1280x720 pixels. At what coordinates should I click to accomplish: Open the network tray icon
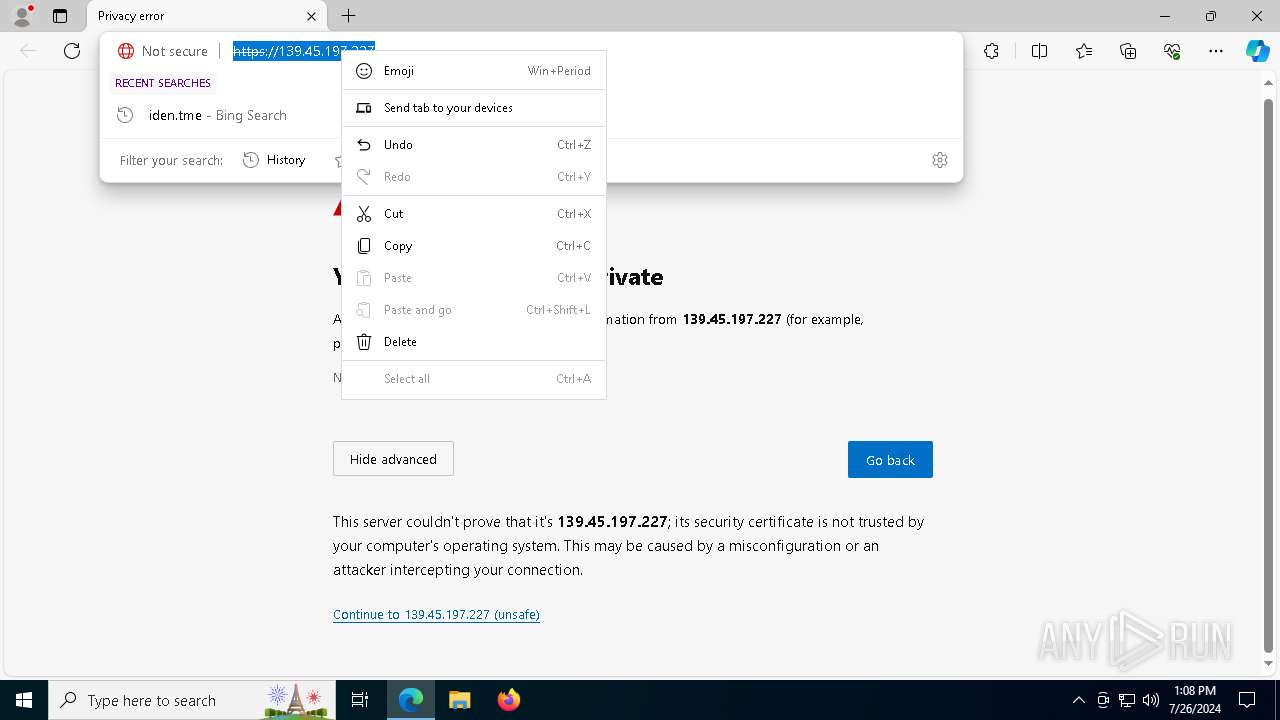[1127, 700]
